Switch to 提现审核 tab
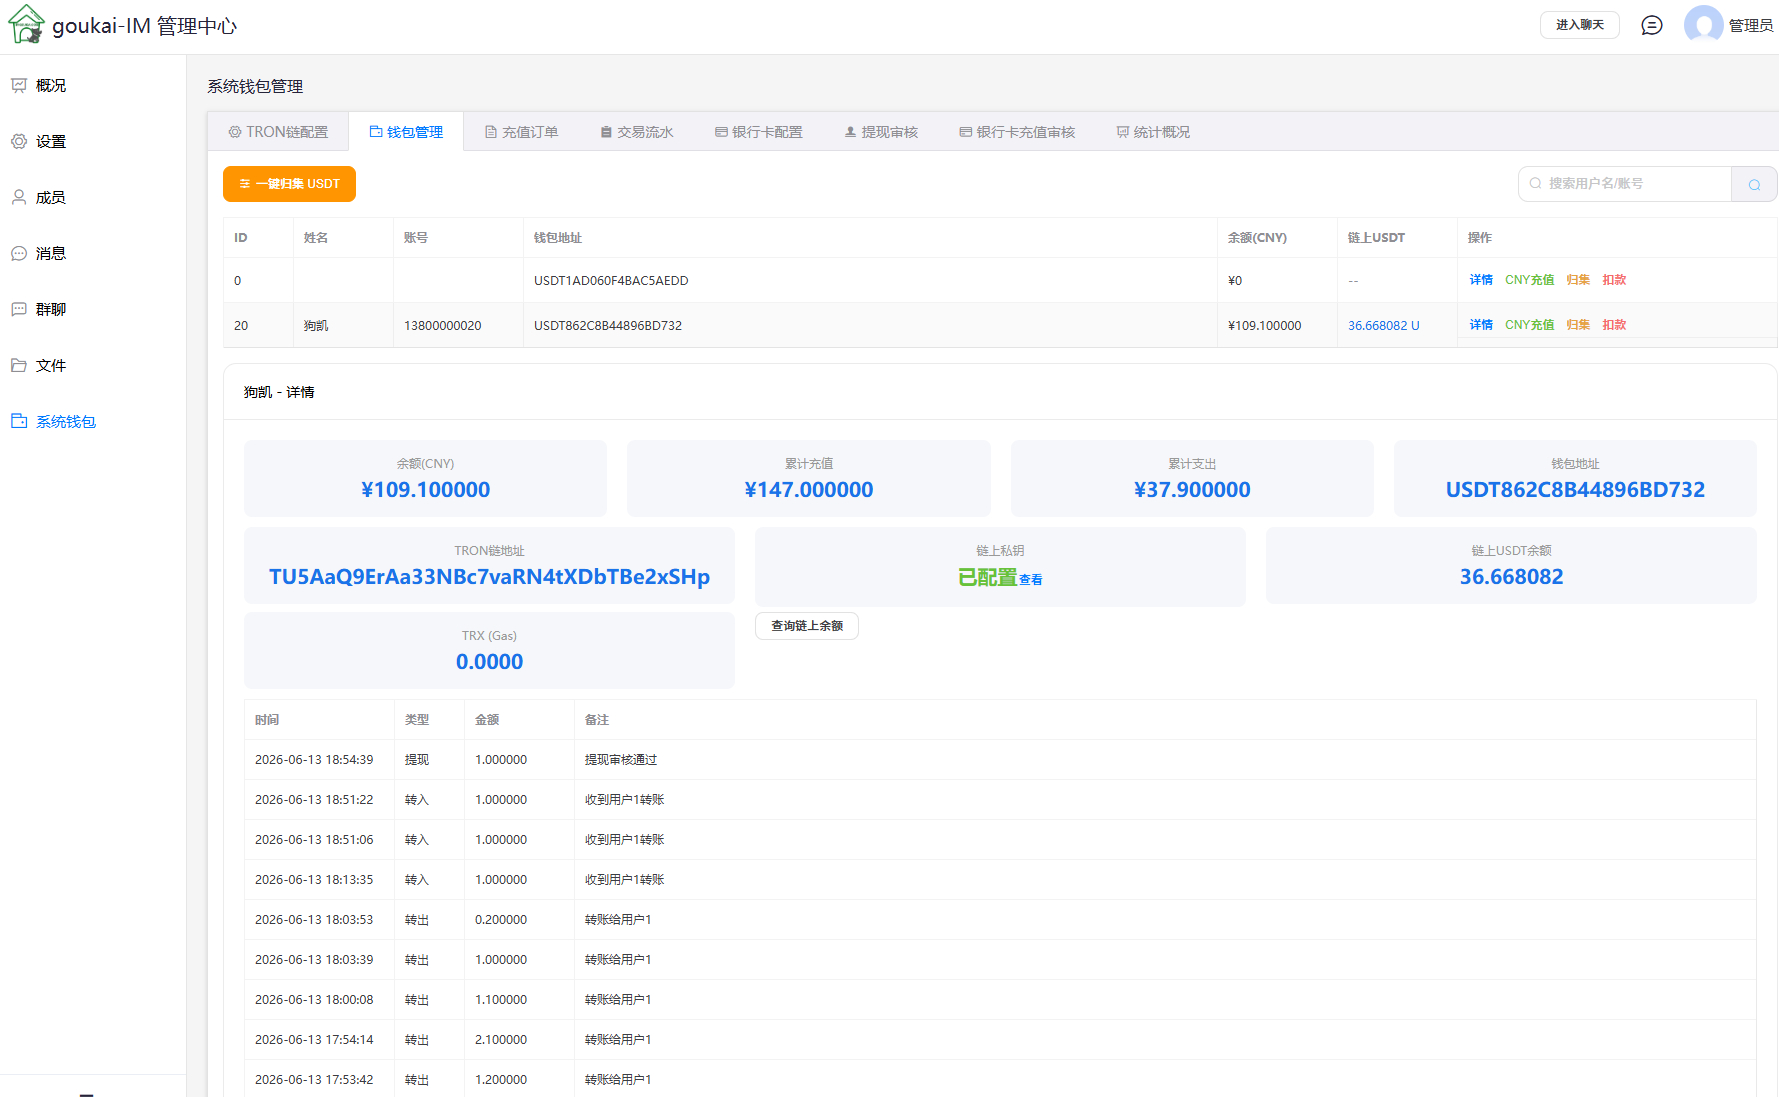 point(881,132)
